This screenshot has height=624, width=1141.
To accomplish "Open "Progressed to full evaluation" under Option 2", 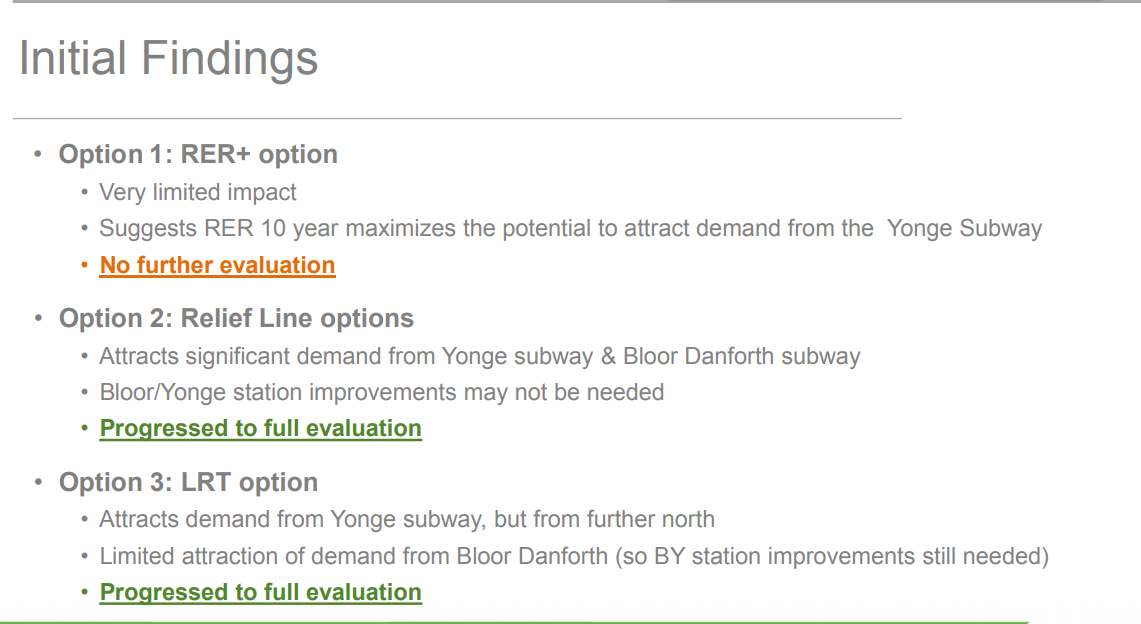I will click(260, 428).
